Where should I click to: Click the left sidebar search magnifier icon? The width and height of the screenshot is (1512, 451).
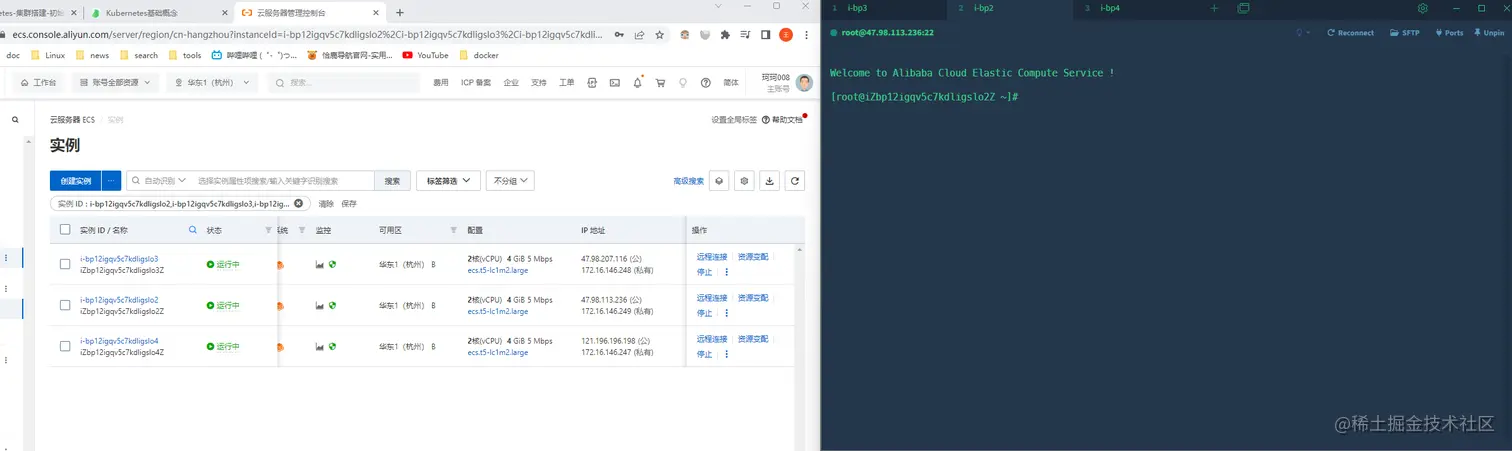[x=15, y=120]
